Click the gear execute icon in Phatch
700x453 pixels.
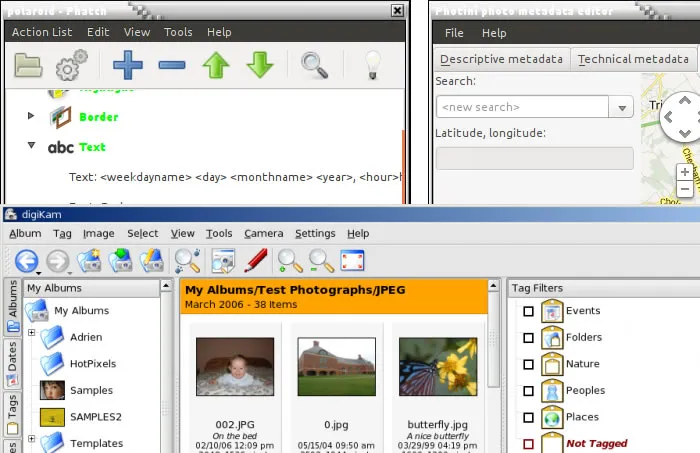[72, 66]
